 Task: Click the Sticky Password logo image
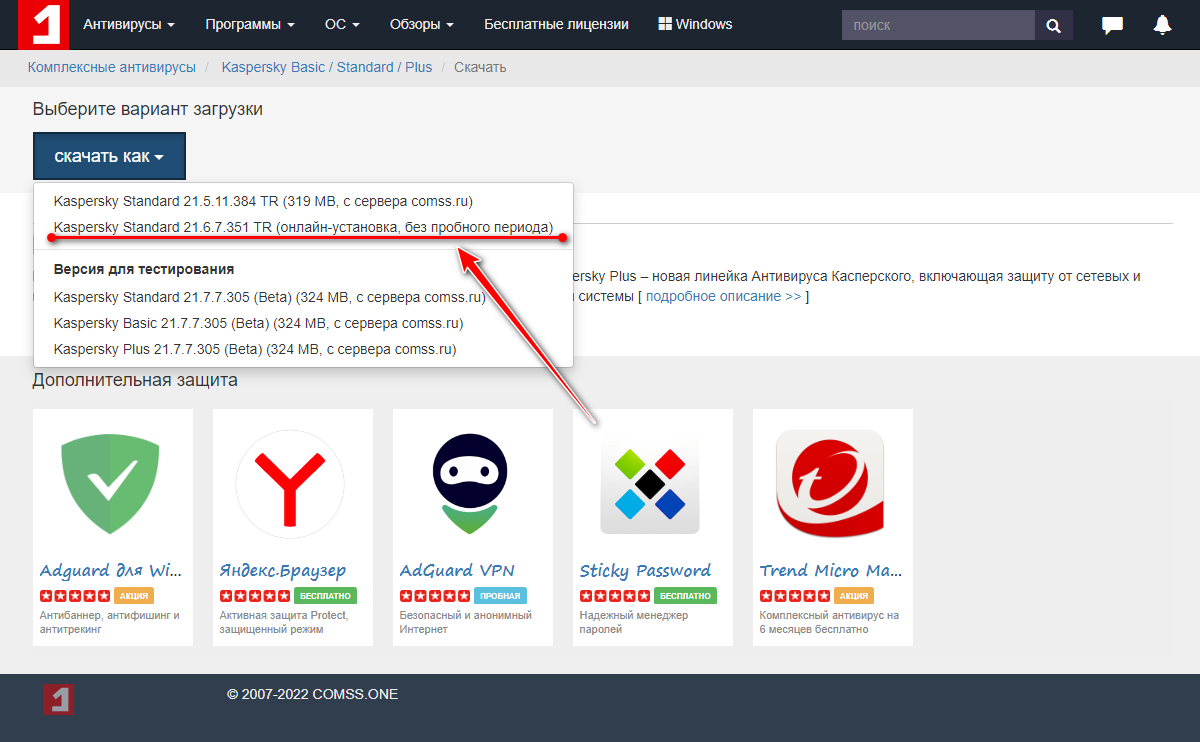[650, 485]
